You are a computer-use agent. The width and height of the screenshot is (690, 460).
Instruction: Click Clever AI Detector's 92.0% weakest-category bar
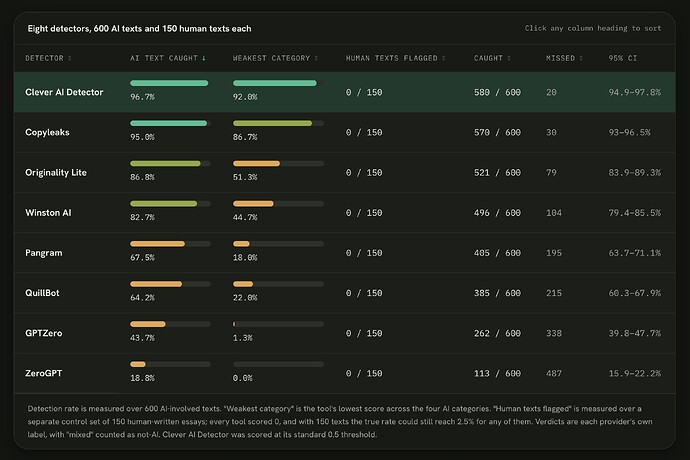[x=278, y=83]
